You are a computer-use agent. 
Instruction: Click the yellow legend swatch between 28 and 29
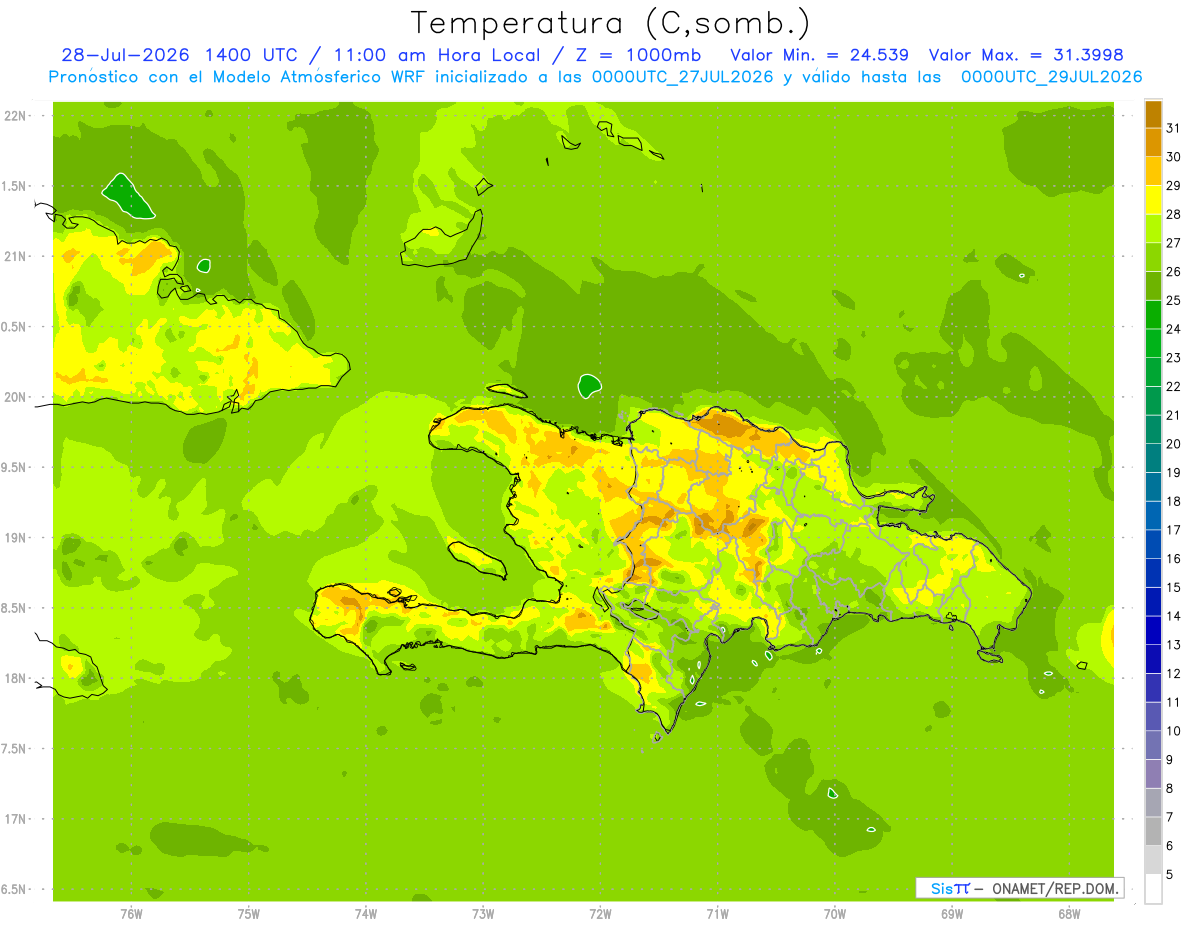coord(1153,200)
